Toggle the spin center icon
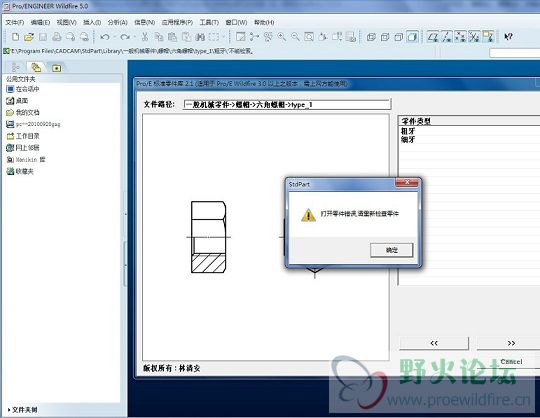Image resolution: width=540 pixels, height=418 pixels. [x=255, y=36]
